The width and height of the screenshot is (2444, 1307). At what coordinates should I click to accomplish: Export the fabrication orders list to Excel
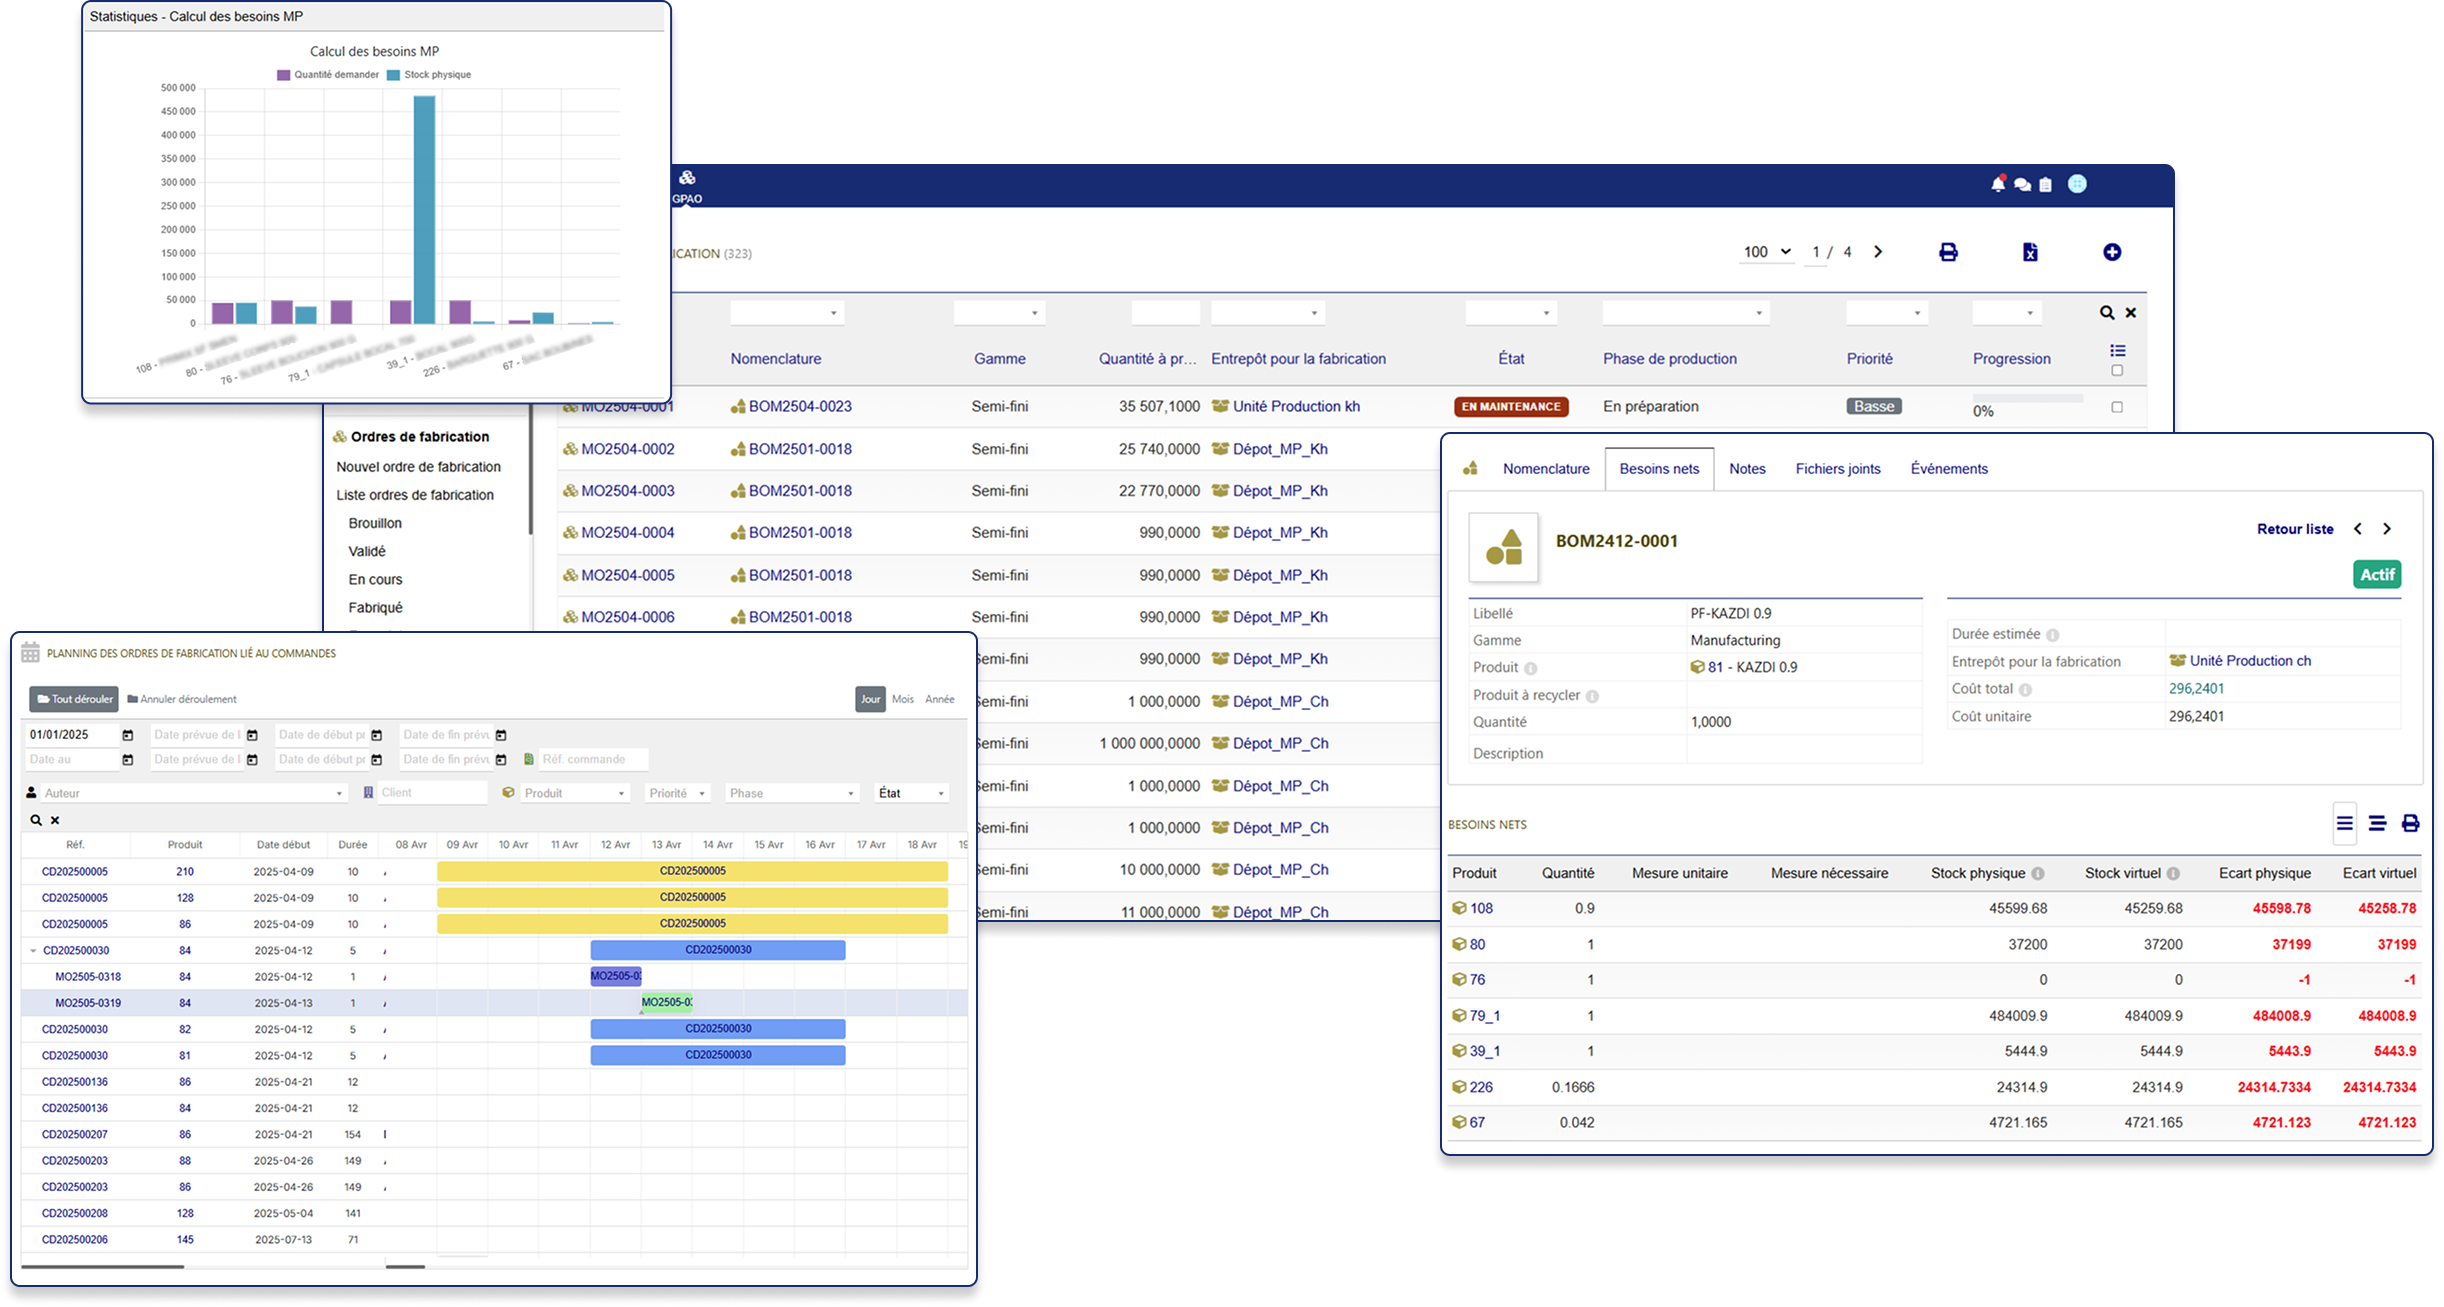pyautogui.click(x=2030, y=252)
